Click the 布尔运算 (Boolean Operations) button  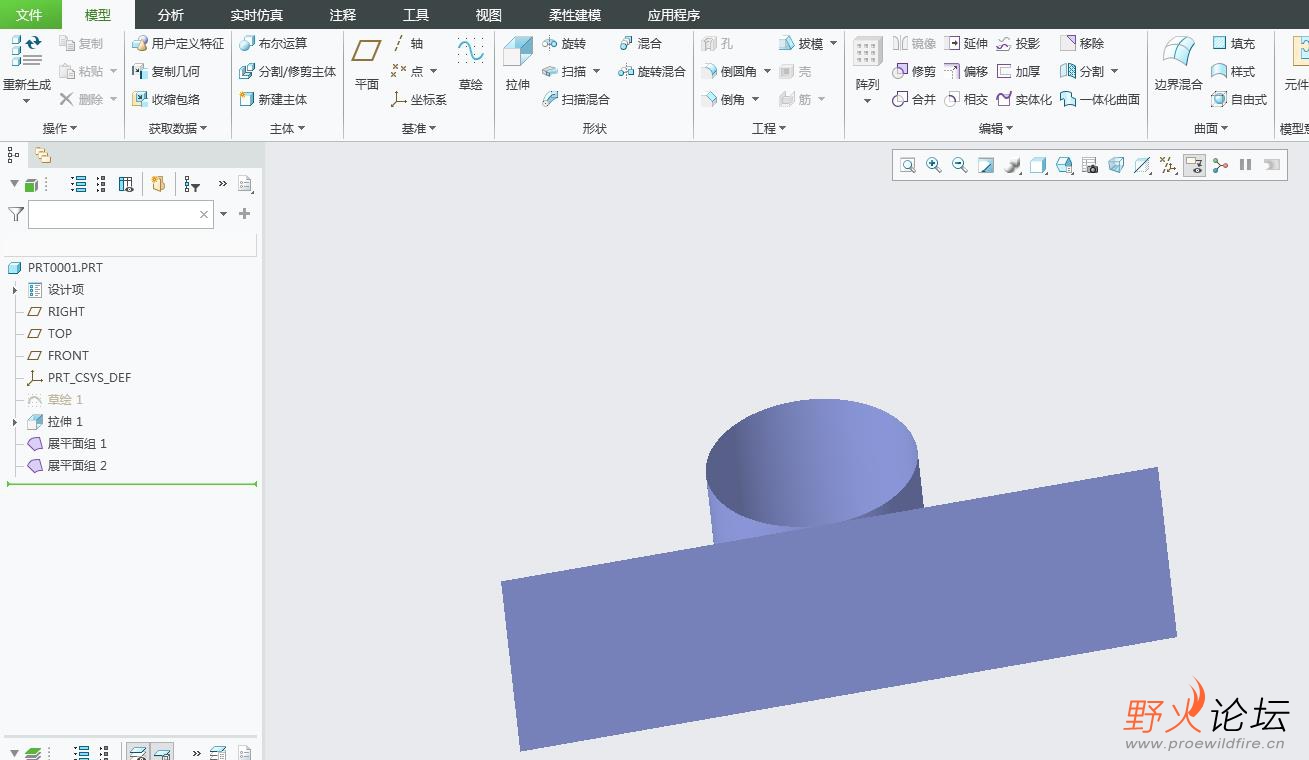[273, 44]
